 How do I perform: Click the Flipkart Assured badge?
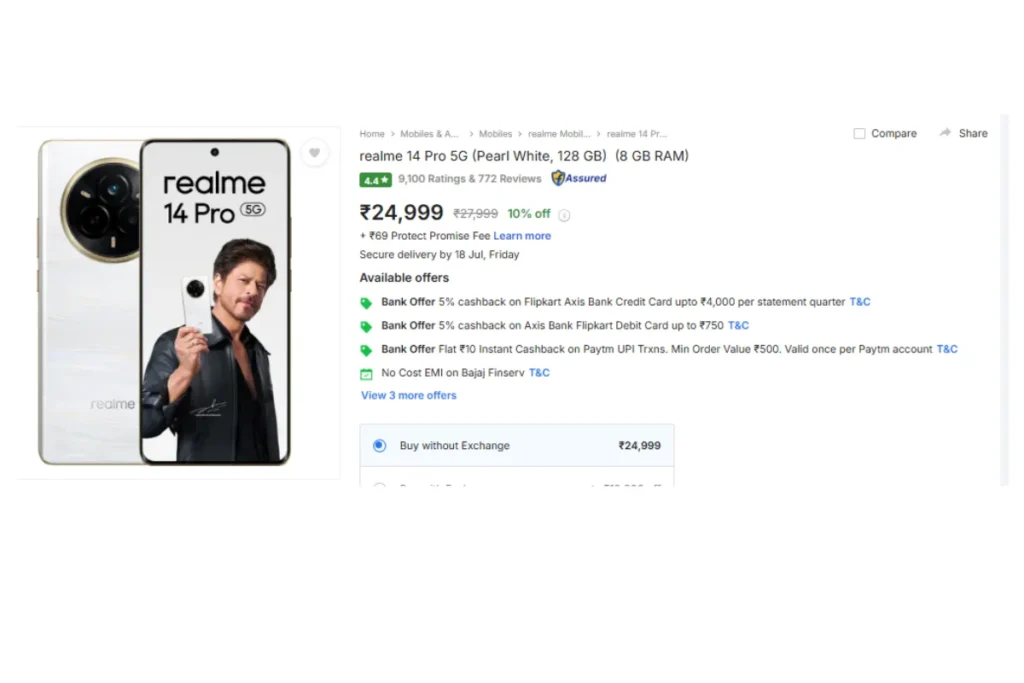(x=579, y=178)
